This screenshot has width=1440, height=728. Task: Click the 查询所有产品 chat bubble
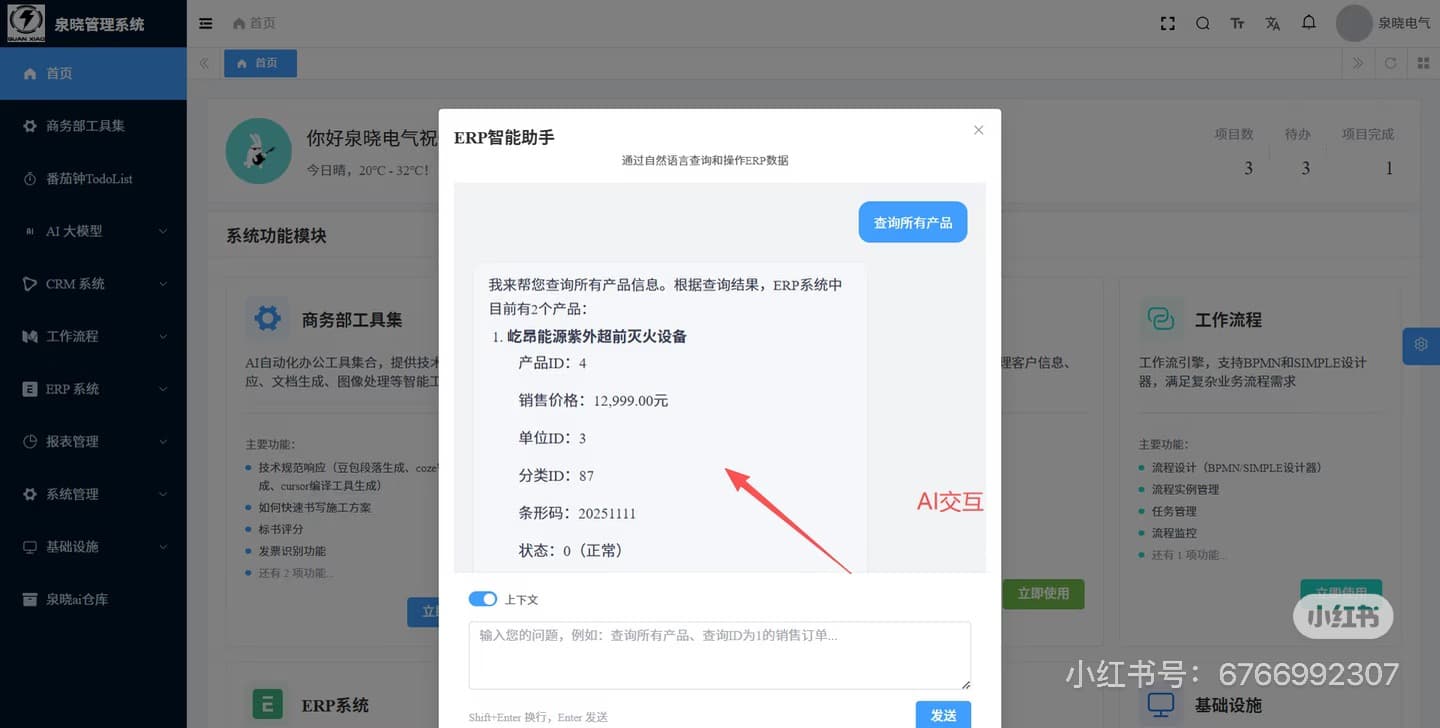(x=913, y=222)
